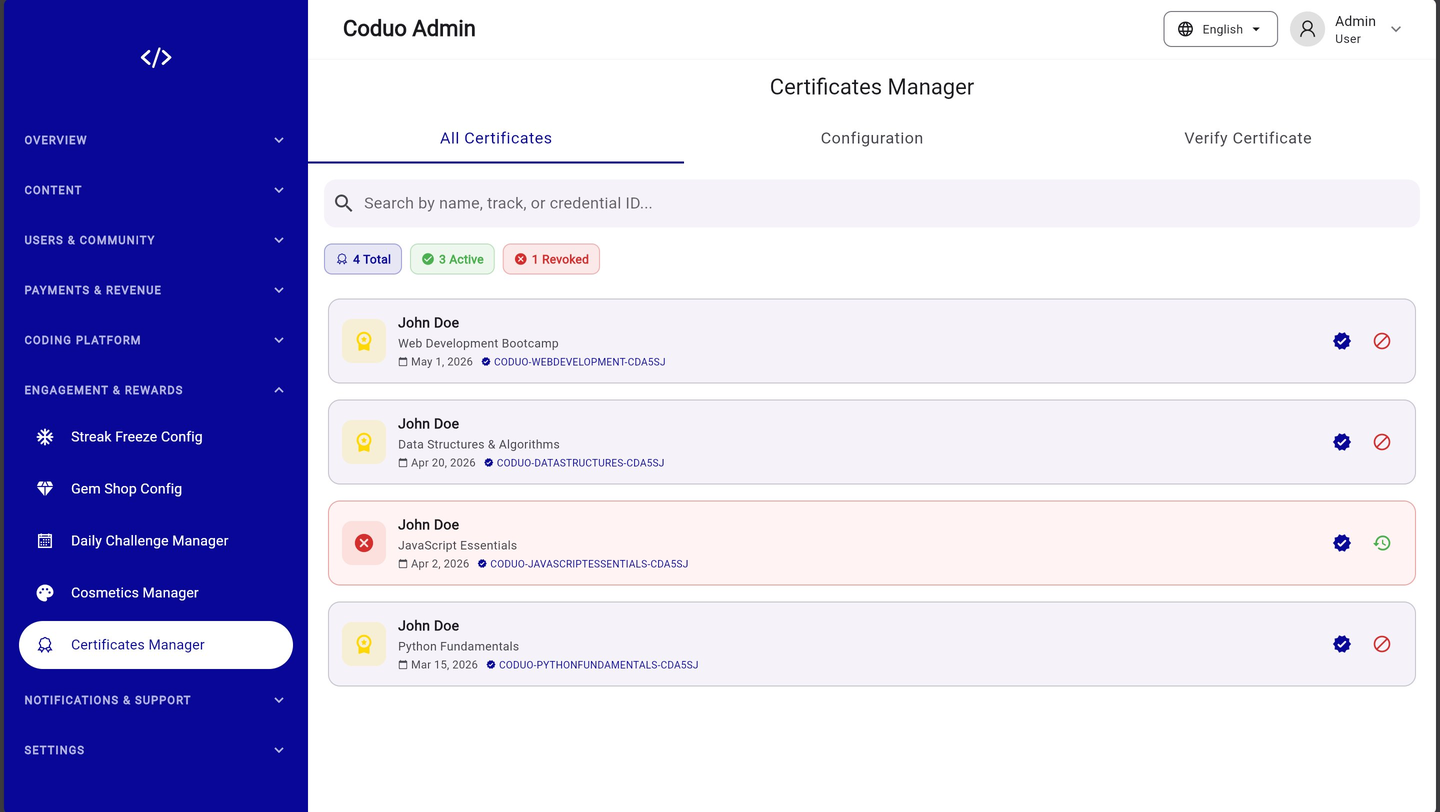Image resolution: width=1440 pixels, height=812 pixels.
Task: Click the award badge on Data Structures card
Action: tap(364, 442)
